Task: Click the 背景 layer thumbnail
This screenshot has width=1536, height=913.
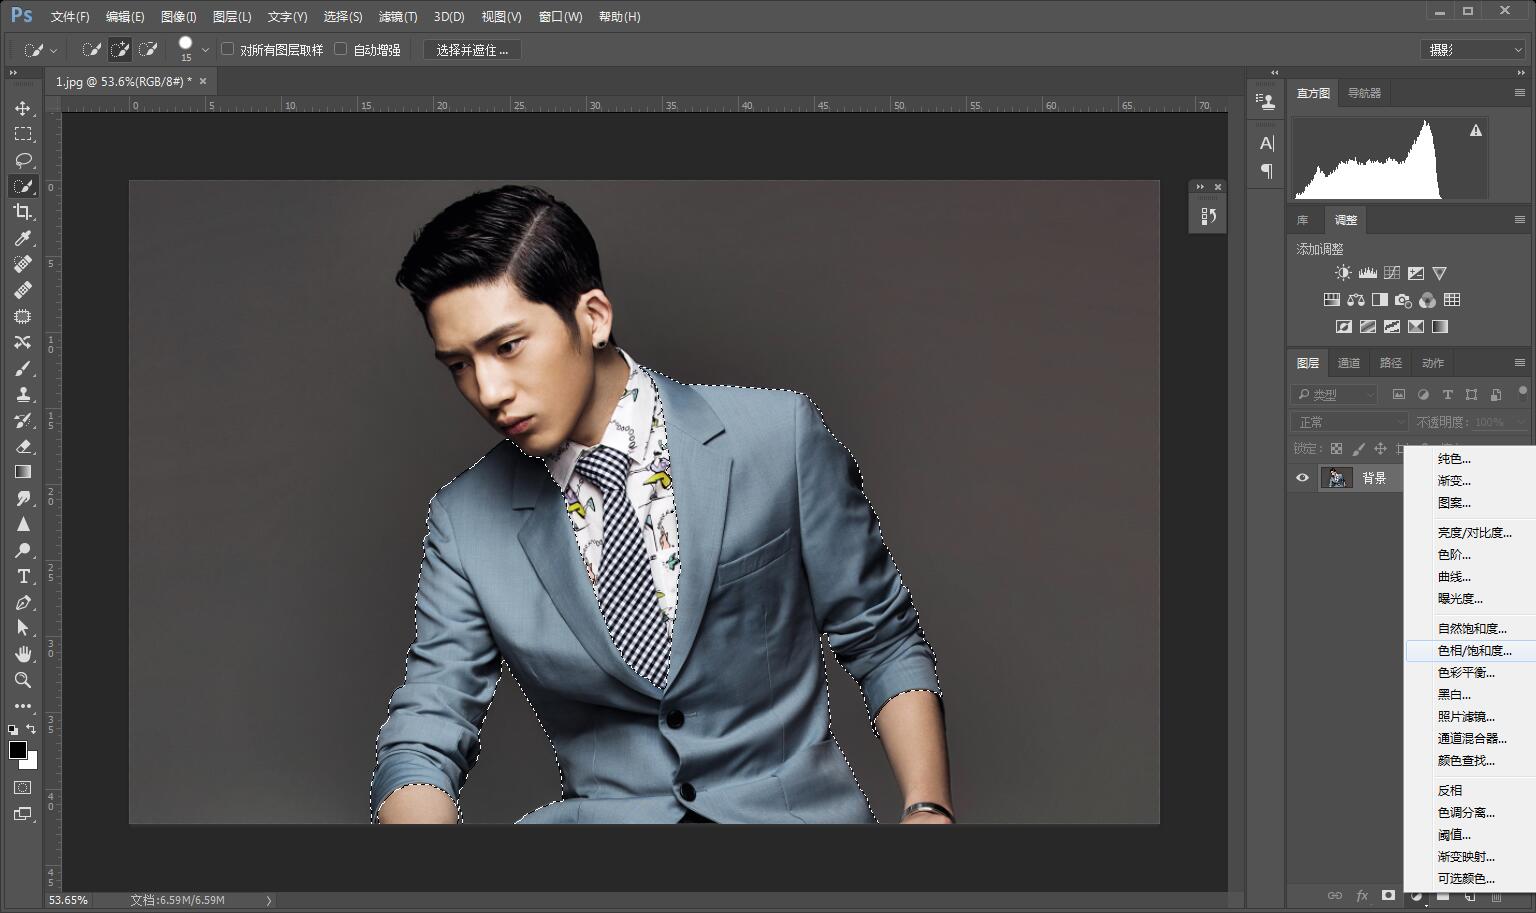Action: [1337, 478]
